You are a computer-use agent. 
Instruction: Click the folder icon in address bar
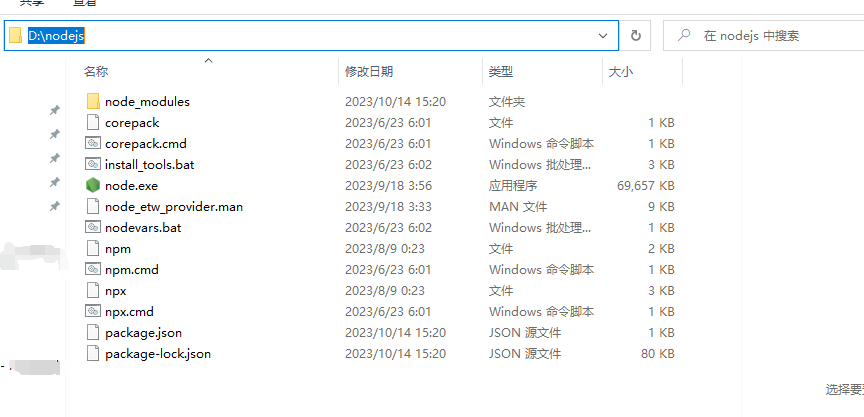coord(15,35)
